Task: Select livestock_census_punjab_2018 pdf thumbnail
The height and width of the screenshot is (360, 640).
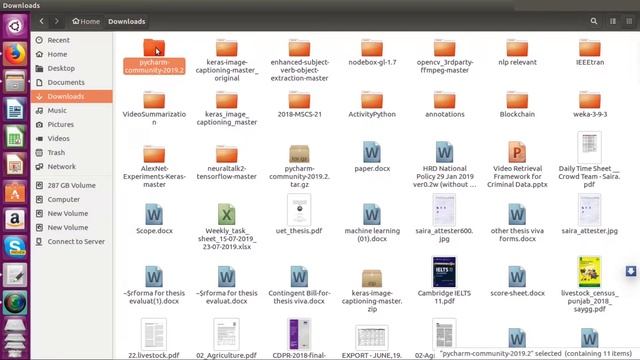Action: [589, 272]
